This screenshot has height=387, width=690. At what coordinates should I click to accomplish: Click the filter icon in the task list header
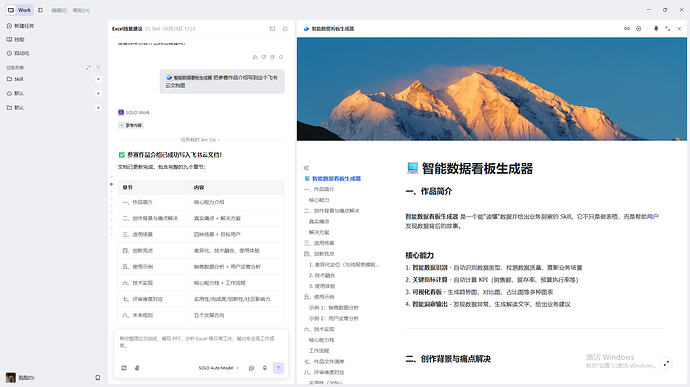pos(98,67)
